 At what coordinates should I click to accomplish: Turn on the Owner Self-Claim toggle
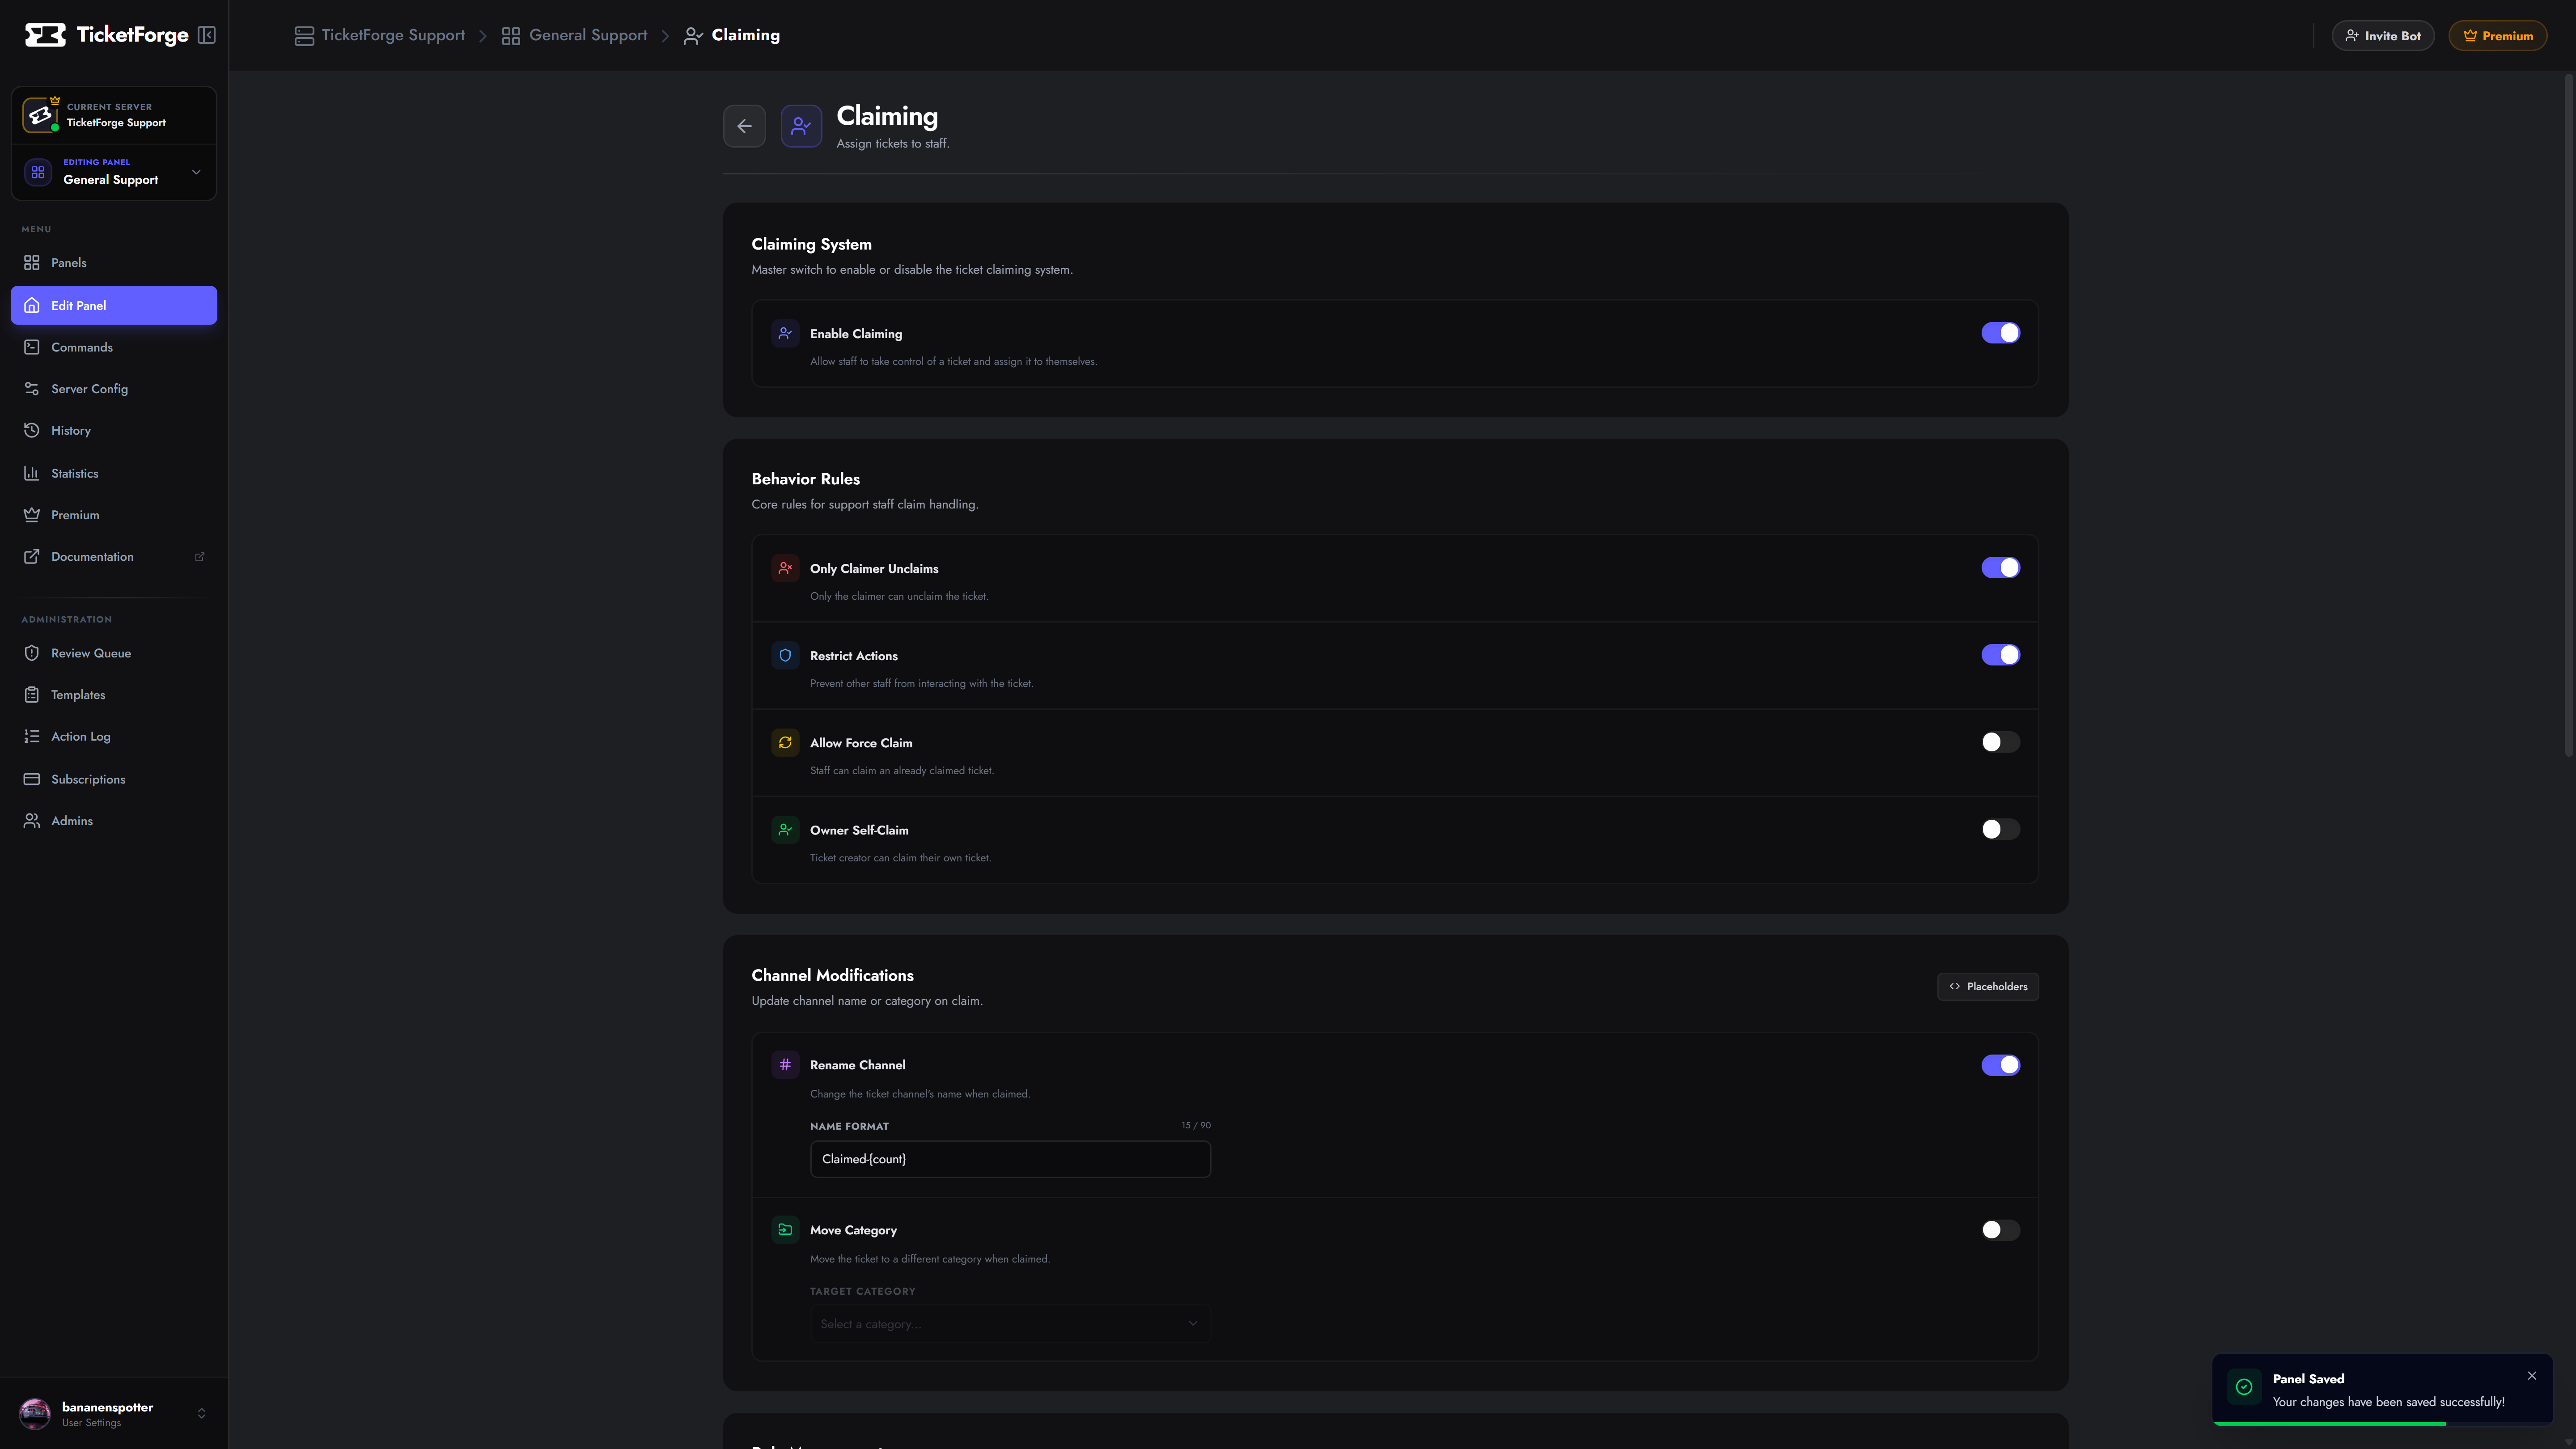tap(2000, 829)
